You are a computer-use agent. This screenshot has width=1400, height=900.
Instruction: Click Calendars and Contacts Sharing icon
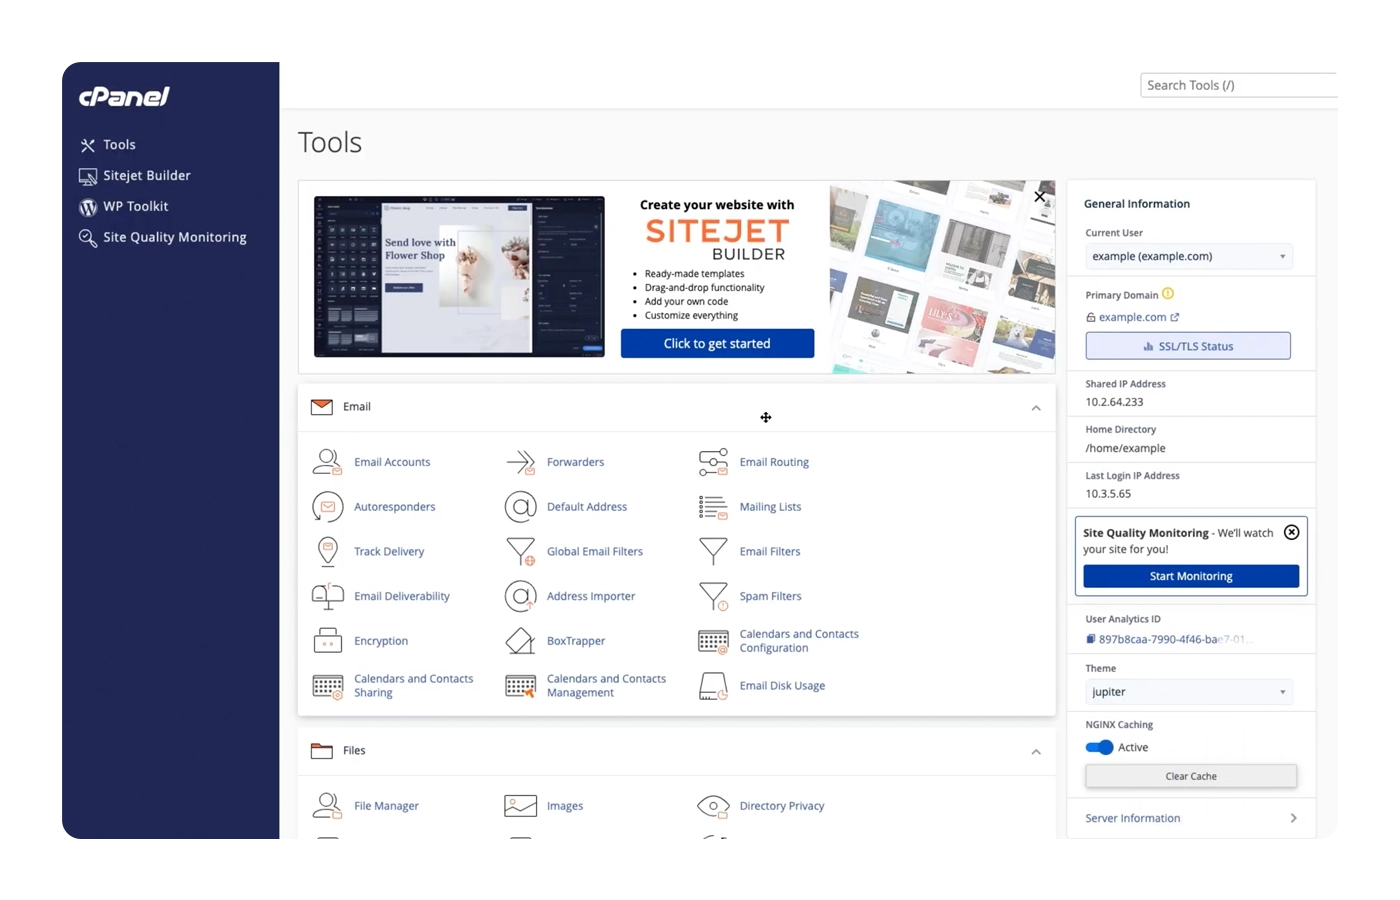pyautogui.click(x=327, y=686)
